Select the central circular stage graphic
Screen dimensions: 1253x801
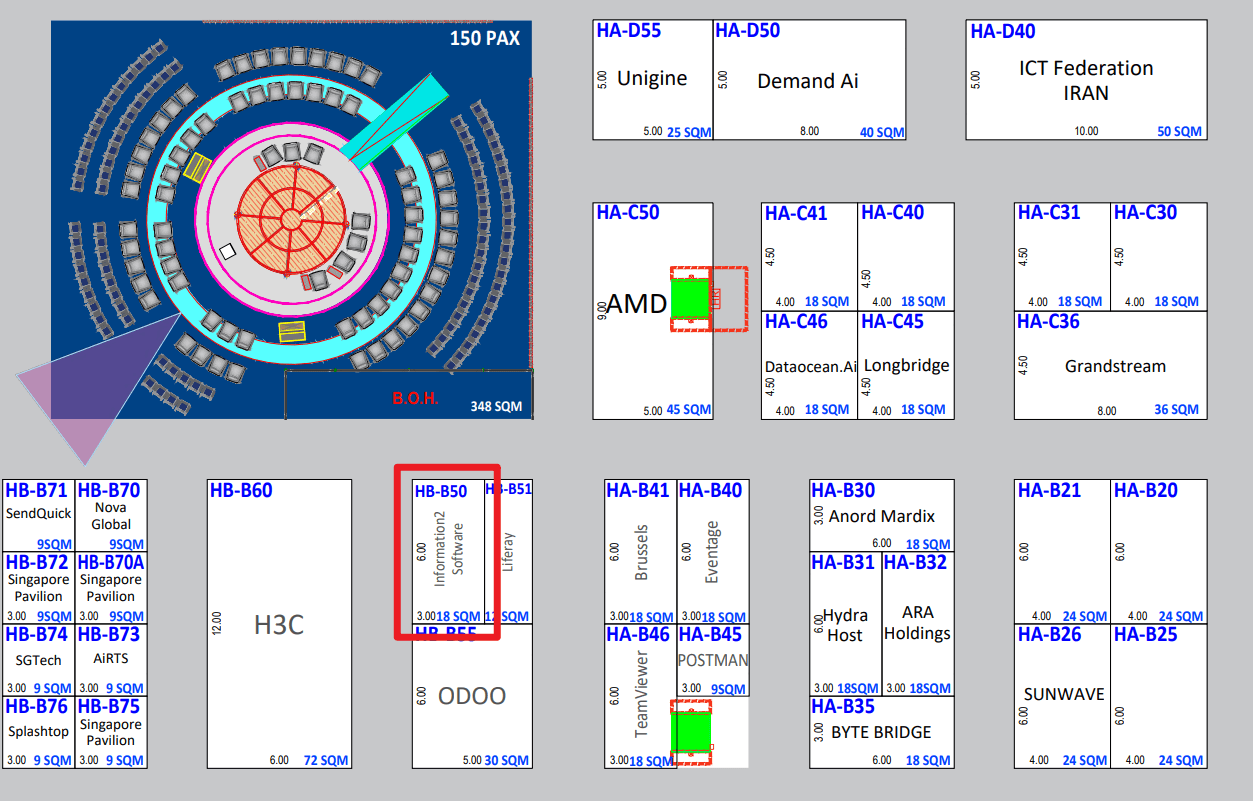coord(290,220)
